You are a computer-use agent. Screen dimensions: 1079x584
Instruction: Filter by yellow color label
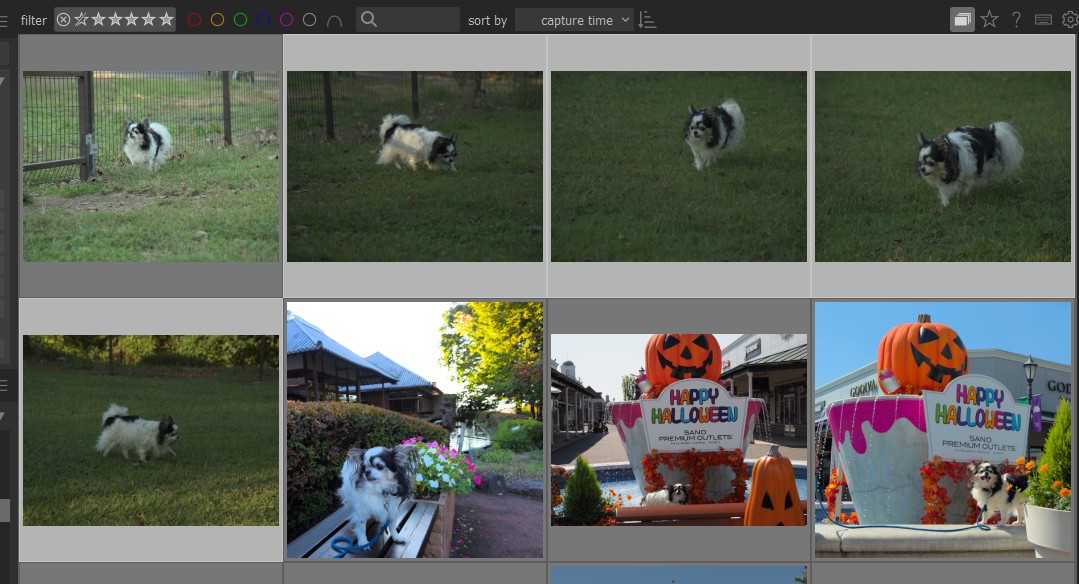click(217, 20)
